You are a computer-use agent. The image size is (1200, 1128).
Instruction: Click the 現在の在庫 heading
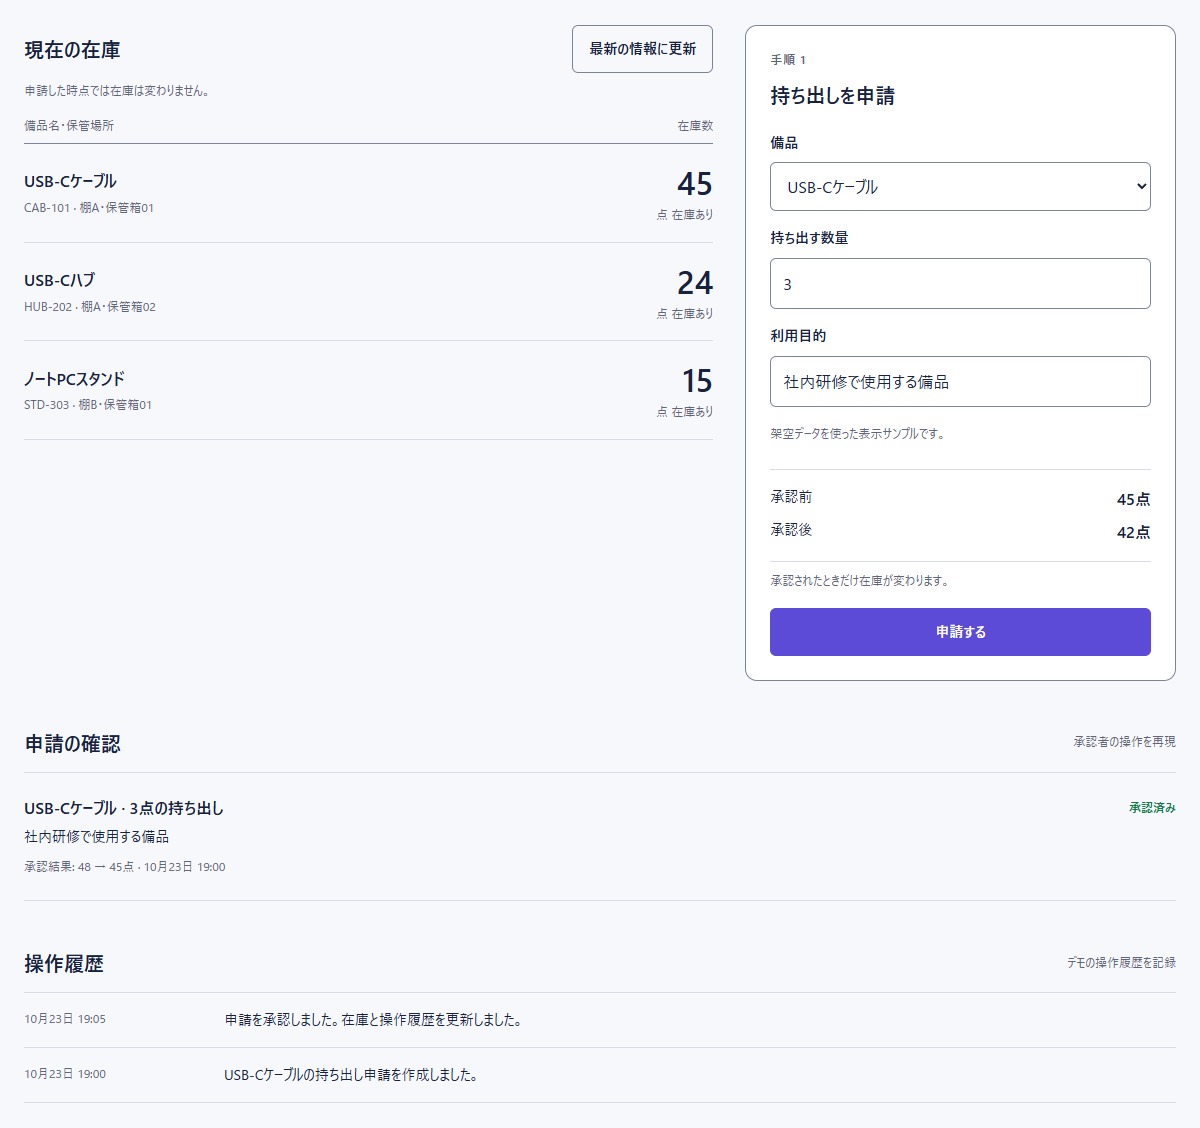click(x=72, y=50)
